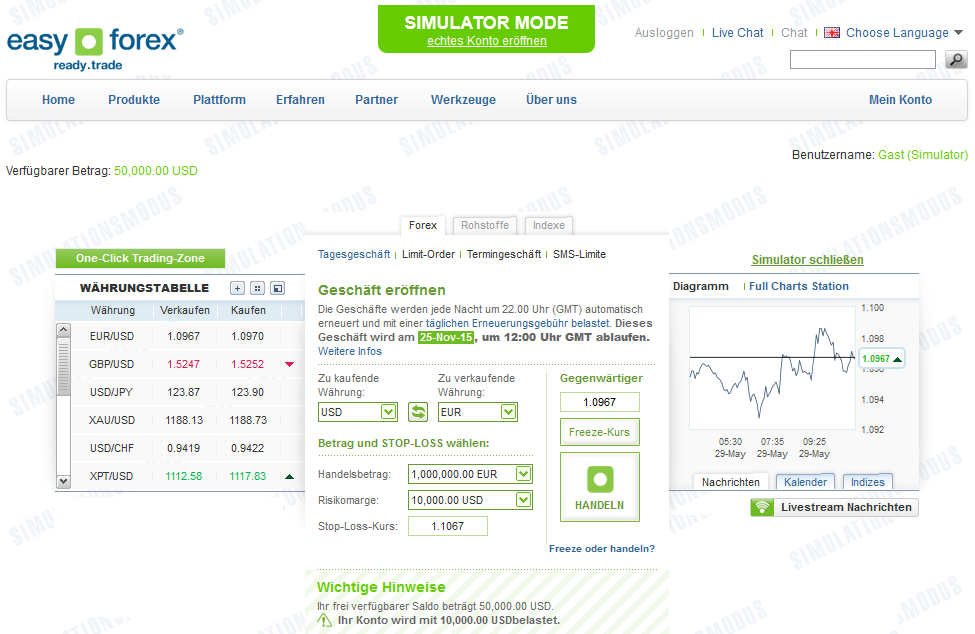Click the currency table scroll up arrow
The height and width of the screenshot is (634, 975).
(63, 330)
